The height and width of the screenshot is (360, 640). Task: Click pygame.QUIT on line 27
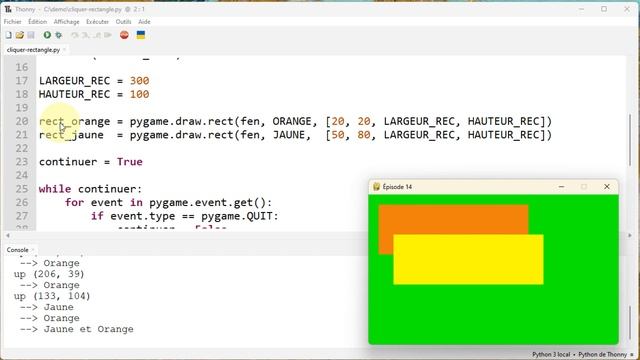236,216
